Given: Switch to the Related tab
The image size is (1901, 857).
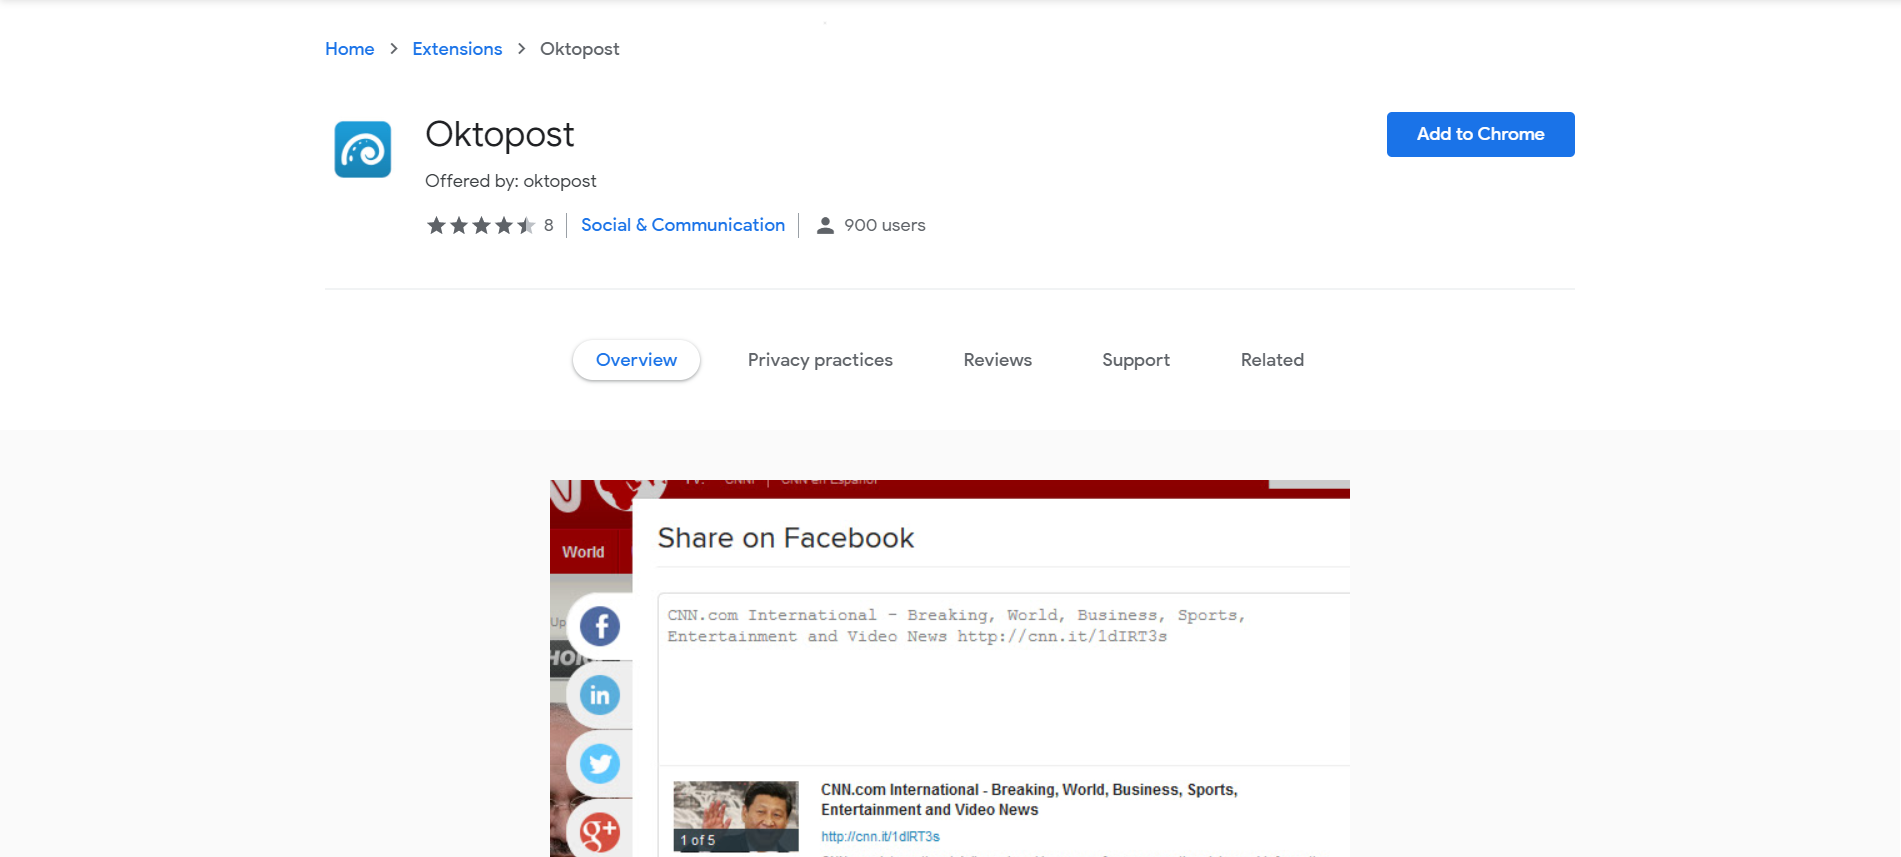Looking at the screenshot, I should click(x=1272, y=360).
